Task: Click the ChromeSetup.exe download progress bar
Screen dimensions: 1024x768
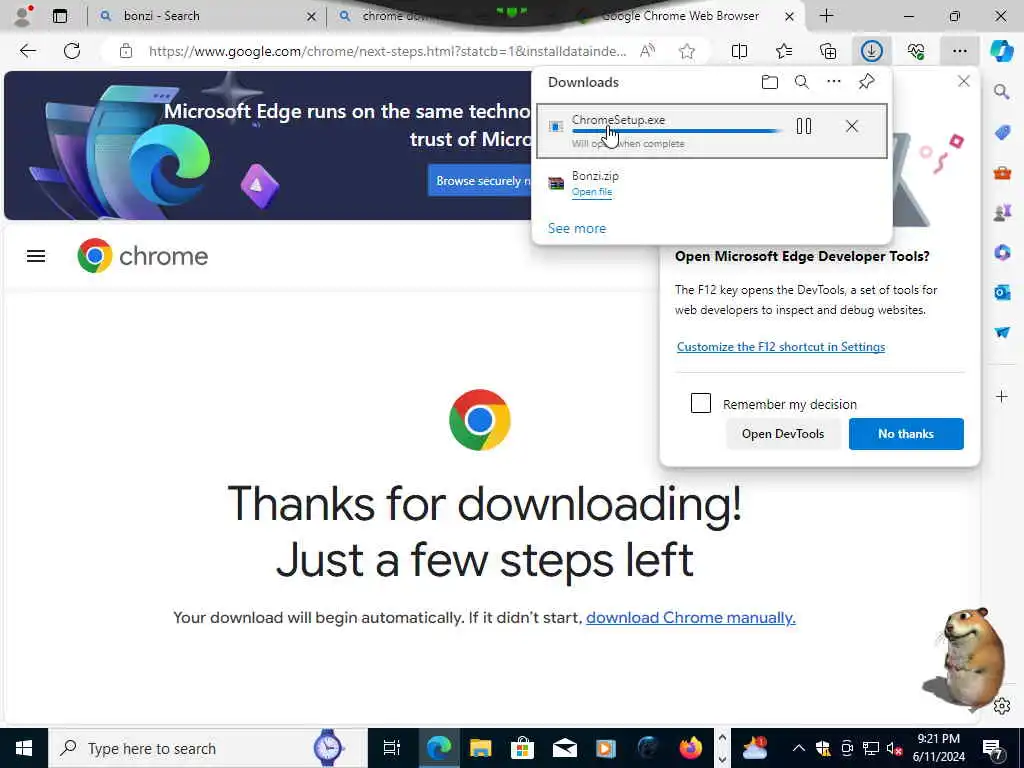Action: point(676,131)
